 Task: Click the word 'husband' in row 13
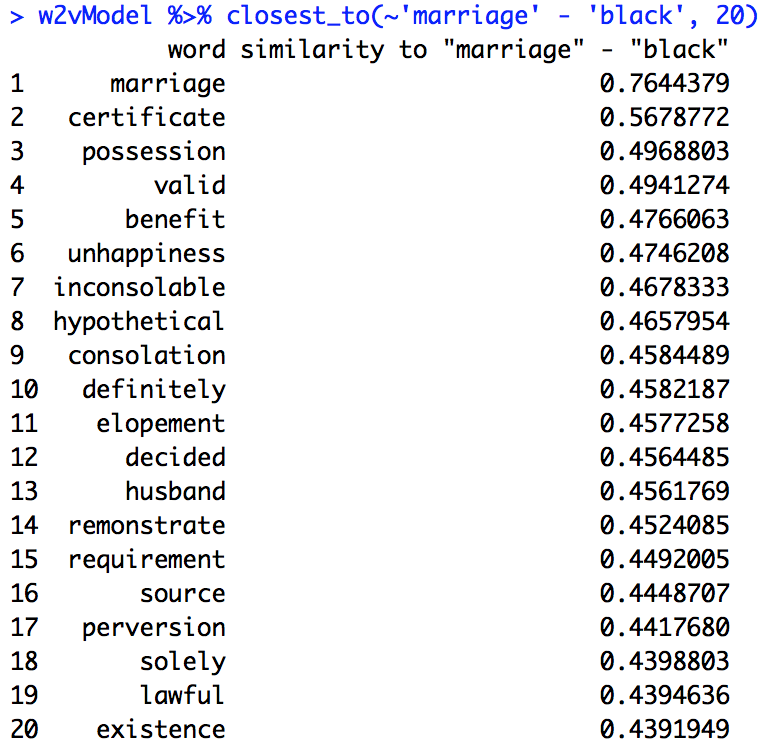[x=175, y=491]
